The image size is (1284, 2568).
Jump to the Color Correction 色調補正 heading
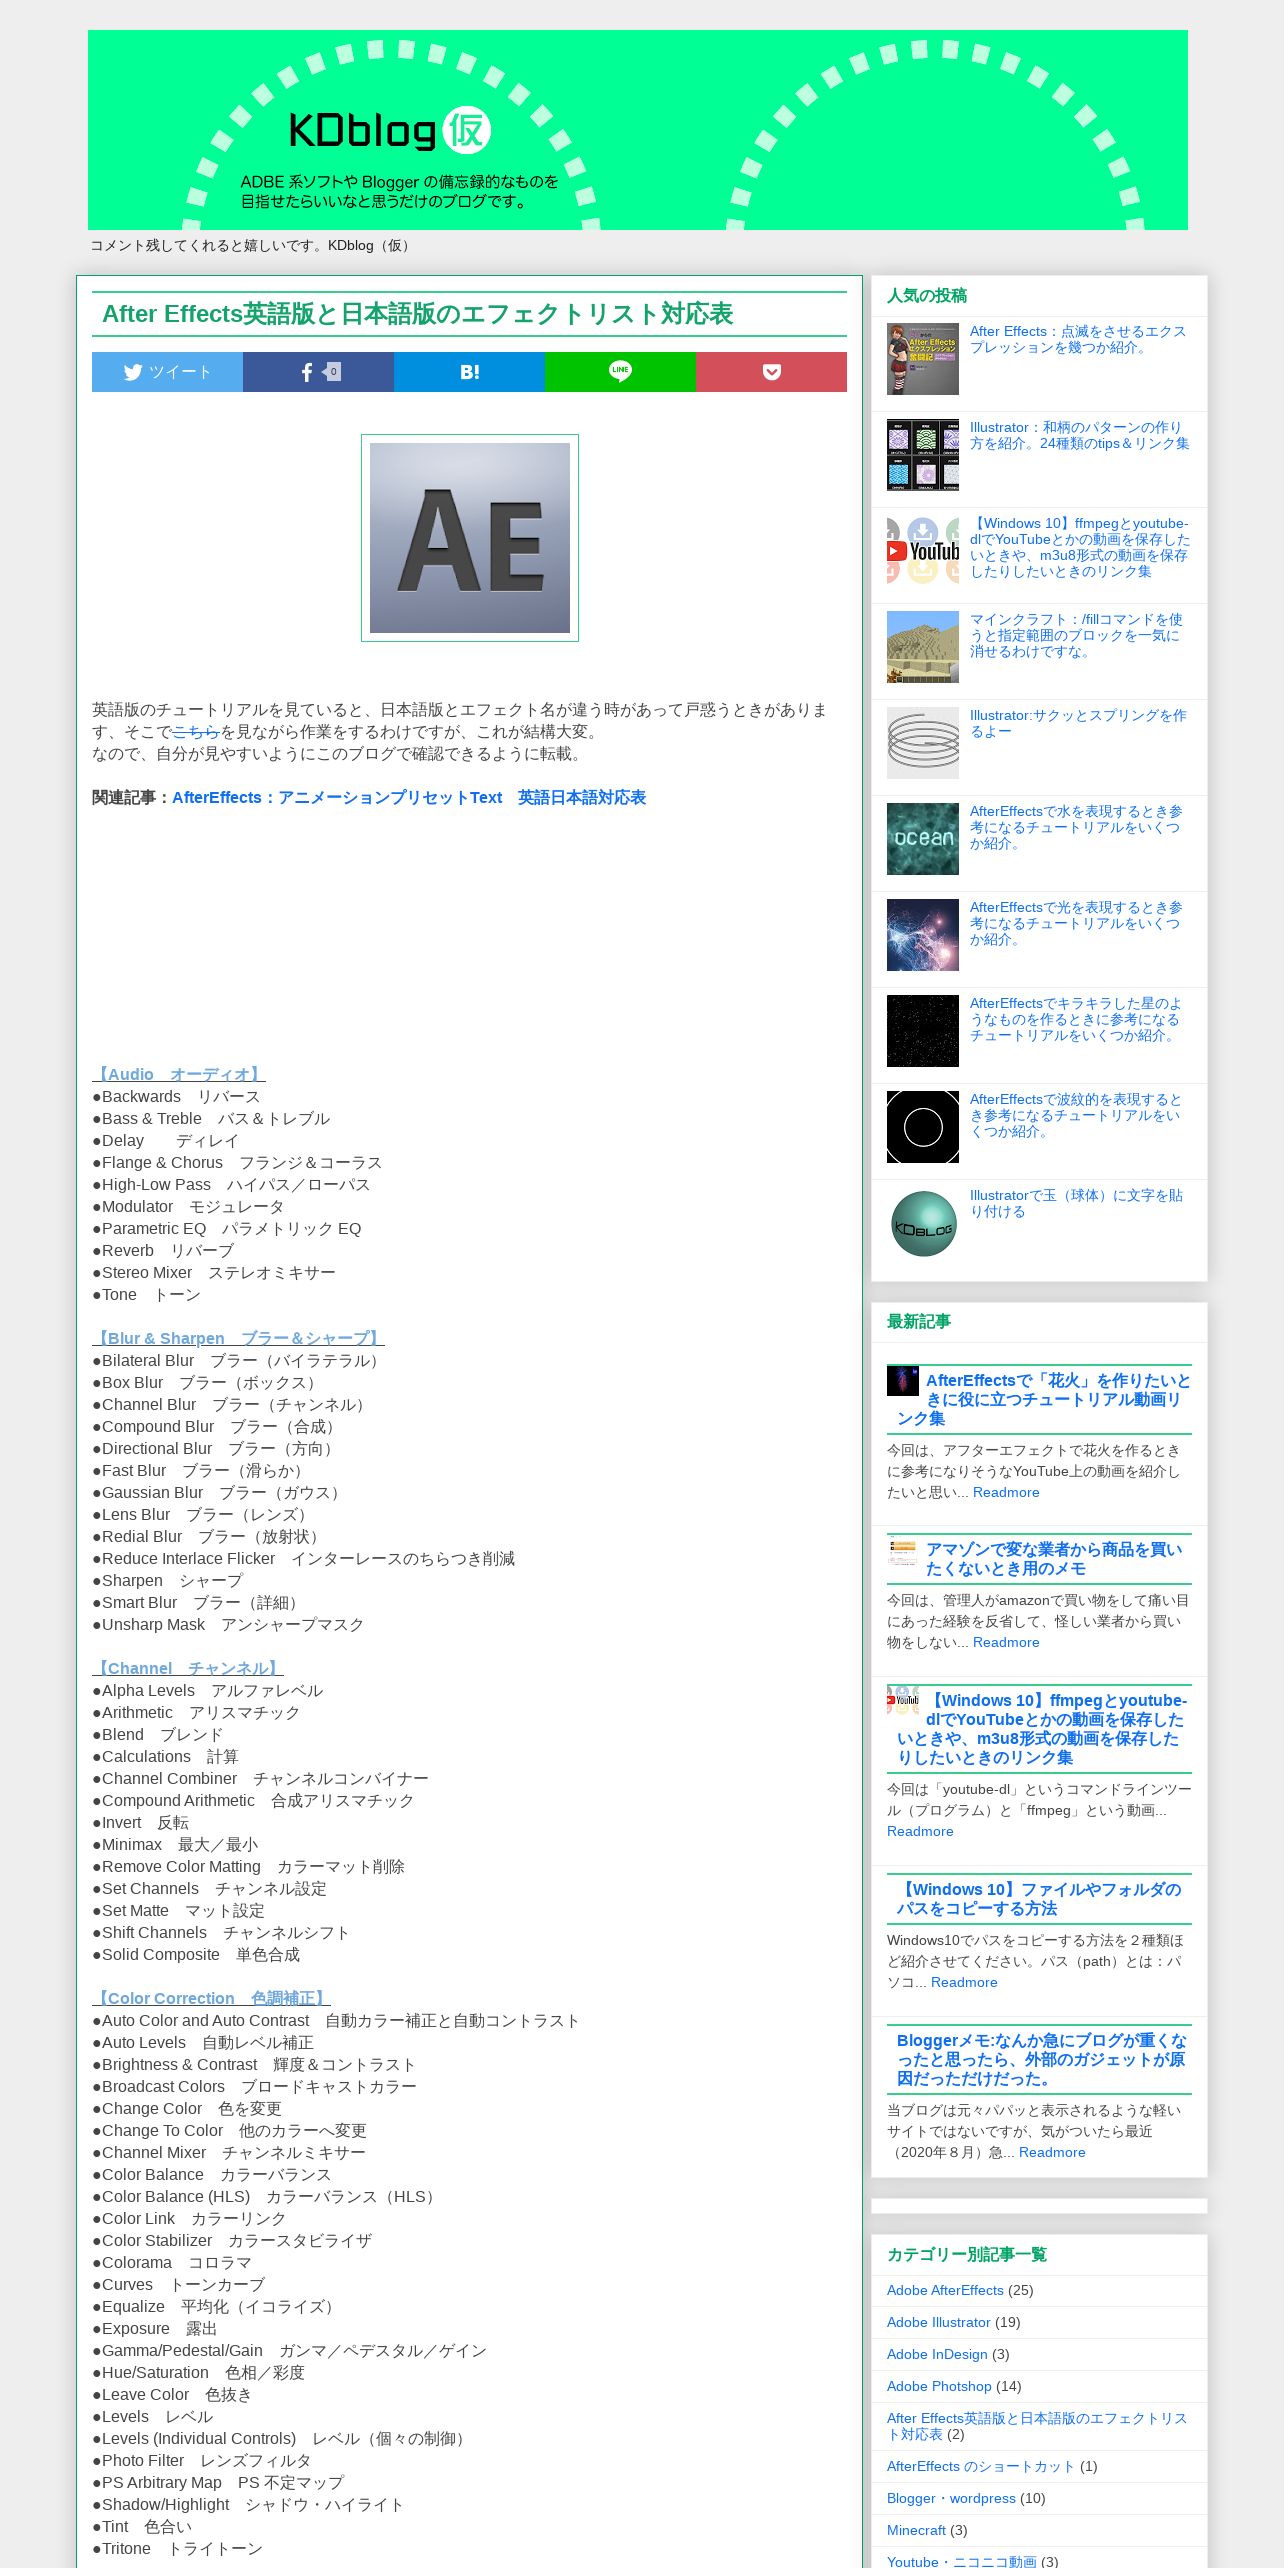pos(211,1998)
